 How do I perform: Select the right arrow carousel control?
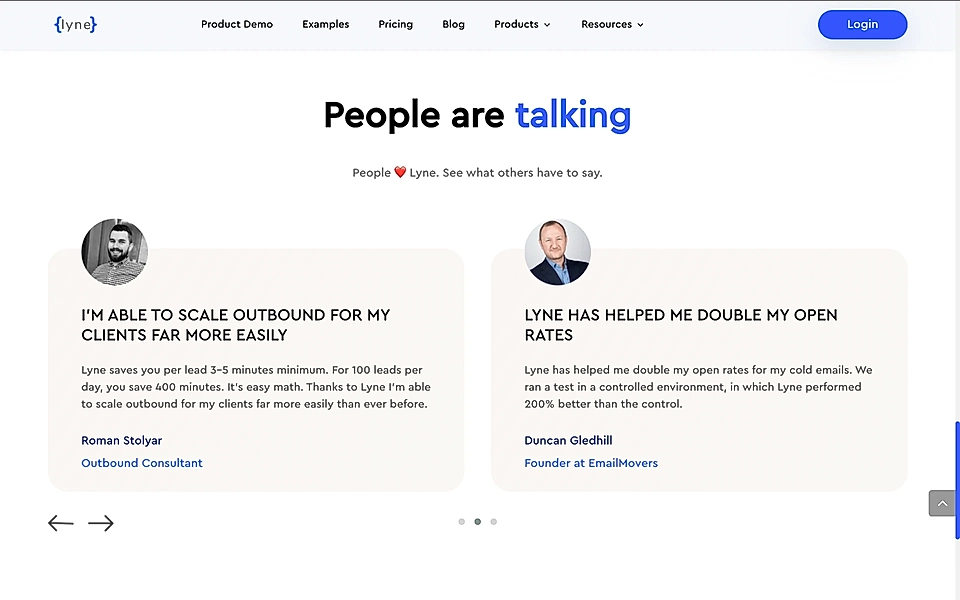tap(100, 523)
